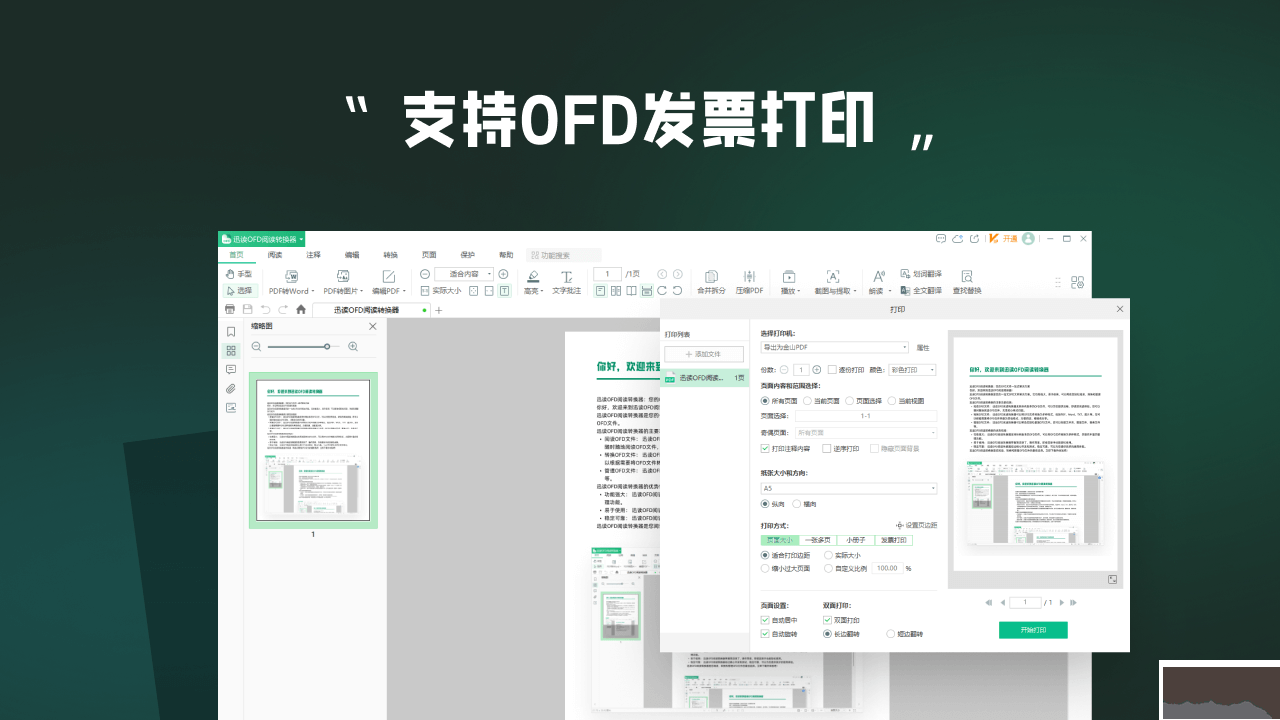Expand the 高亮 color dropdown arrow
The height and width of the screenshot is (720, 1280).
pos(542,291)
